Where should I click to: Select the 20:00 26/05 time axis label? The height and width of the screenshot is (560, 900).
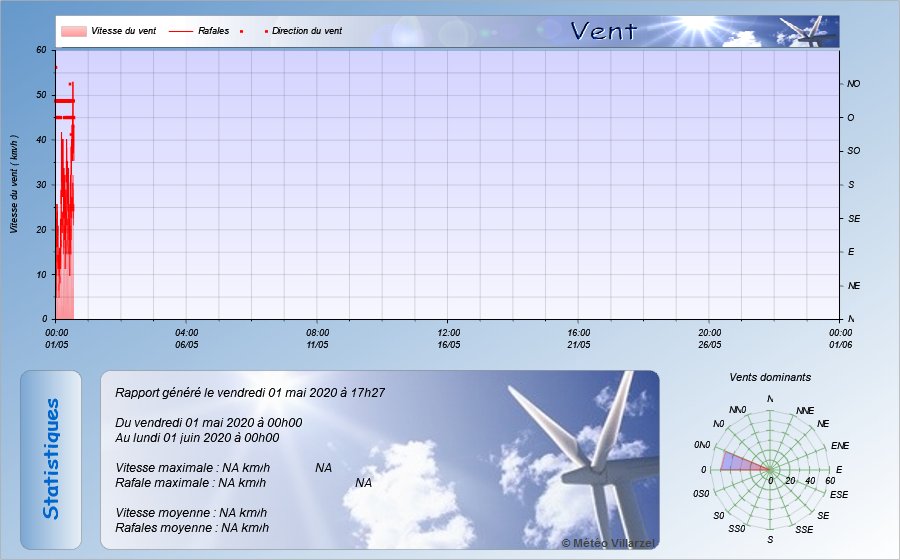click(709, 338)
